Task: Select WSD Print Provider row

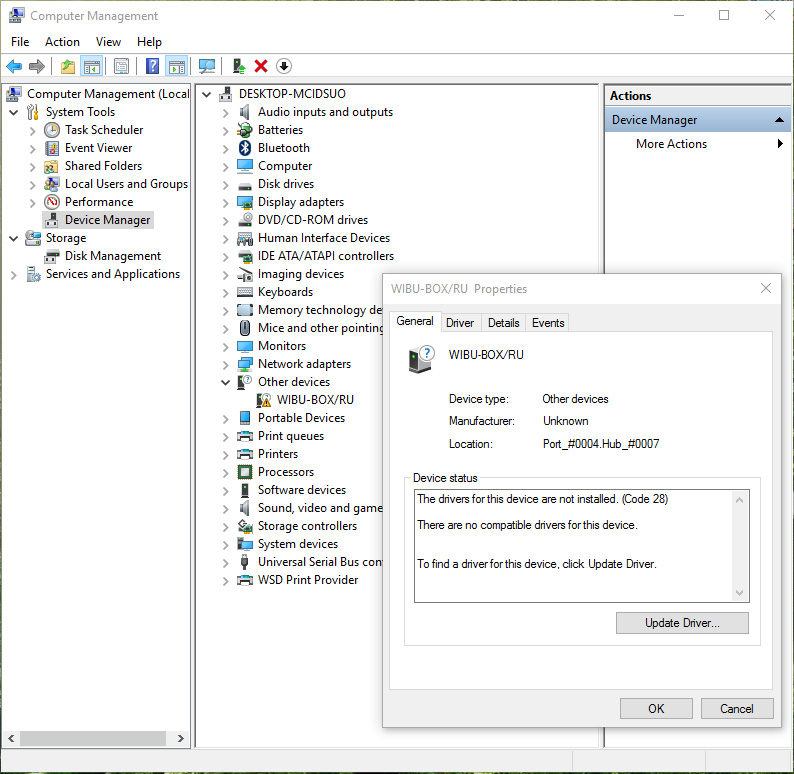Action: (308, 580)
